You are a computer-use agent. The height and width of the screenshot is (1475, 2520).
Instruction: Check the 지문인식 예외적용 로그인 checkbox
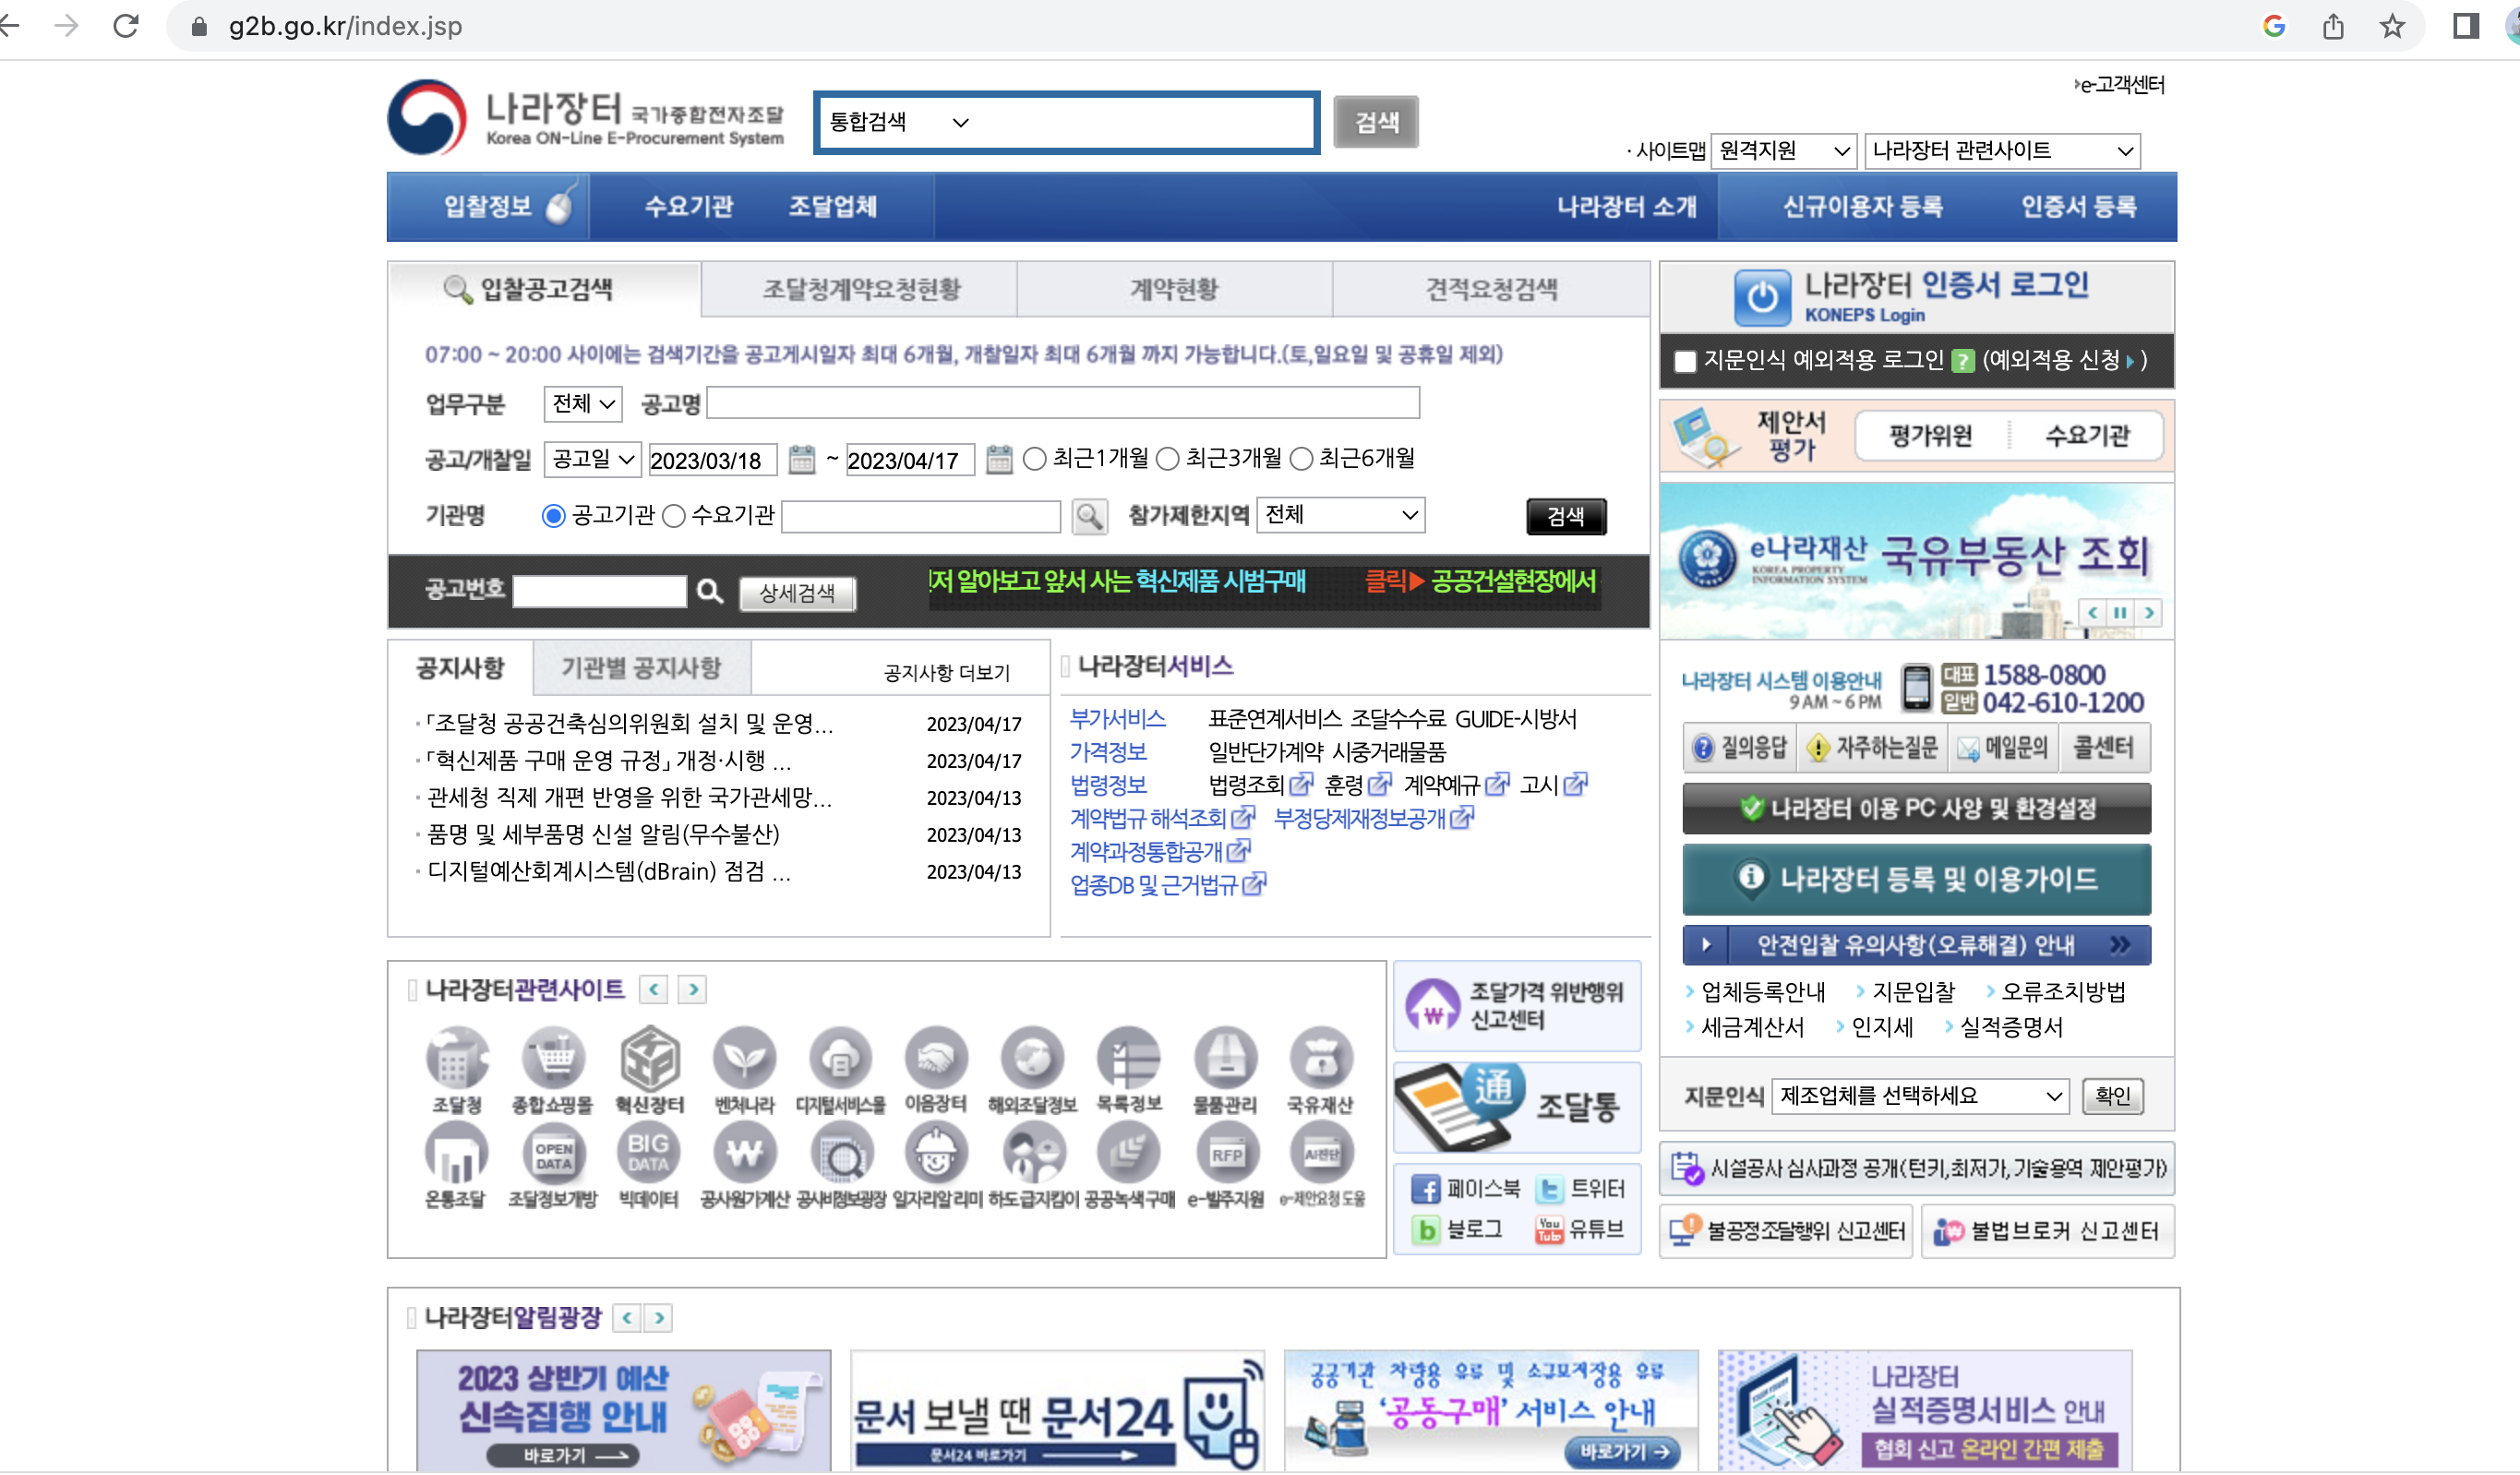(x=1685, y=361)
